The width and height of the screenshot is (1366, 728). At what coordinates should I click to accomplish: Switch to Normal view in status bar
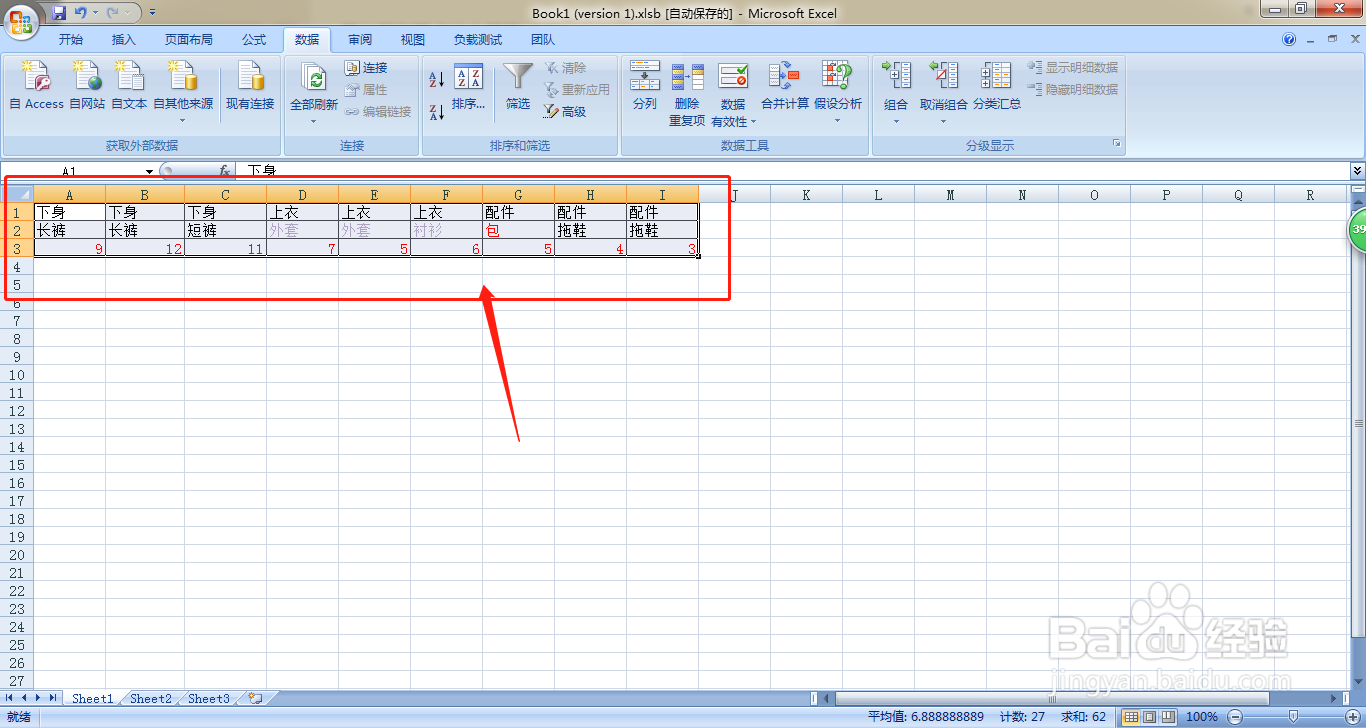coord(1131,717)
